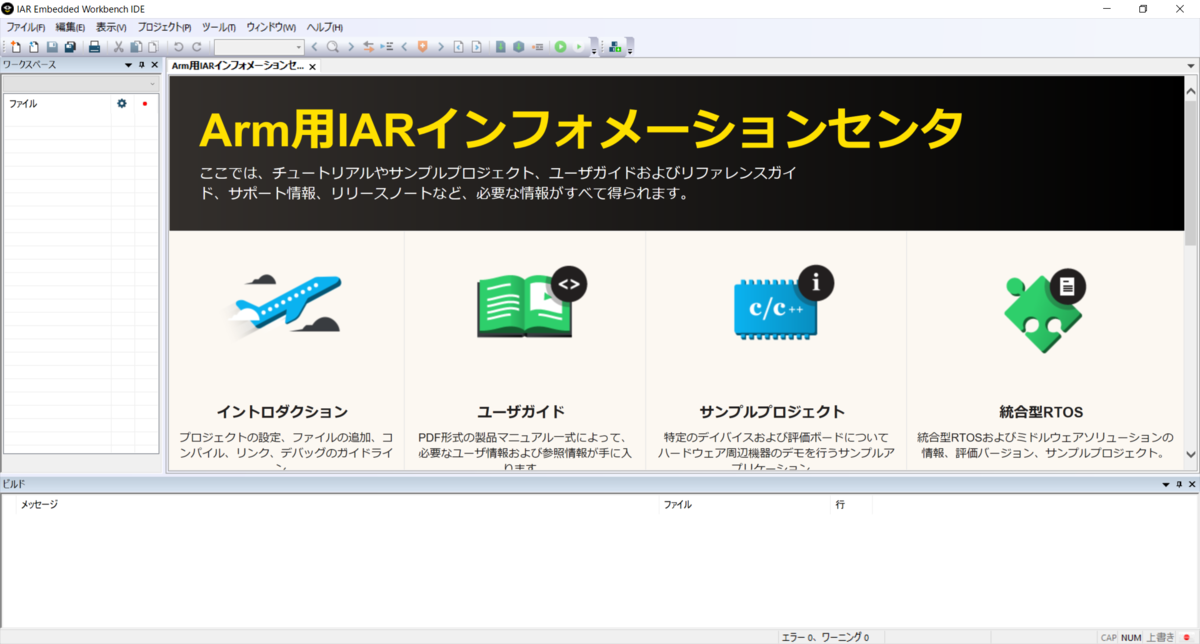Click the c/c++ chip sample projects image
Screen dimensions: 1200x644
(784, 302)
